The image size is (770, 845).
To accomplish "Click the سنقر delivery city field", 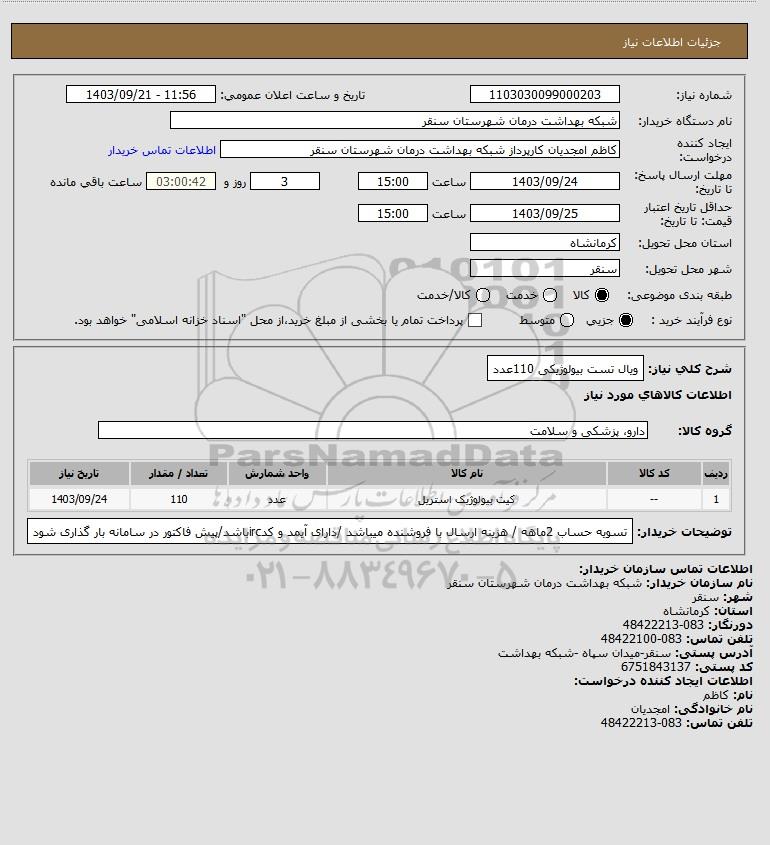I will (545, 268).
